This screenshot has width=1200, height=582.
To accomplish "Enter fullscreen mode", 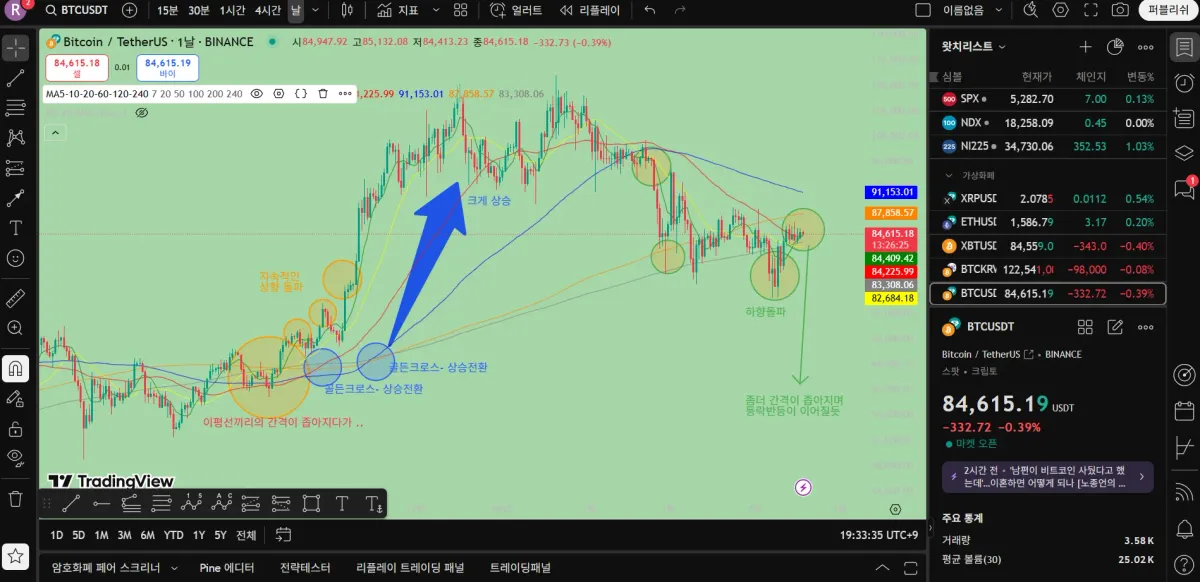I will tap(1091, 10).
